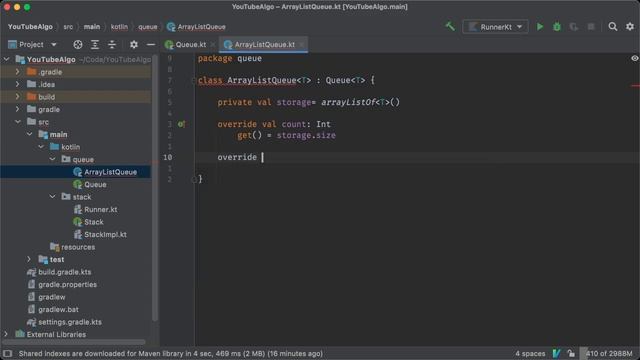Collapse the YouTubeAlgo root node
This screenshot has width=640, height=360.
[x=7, y=60]
